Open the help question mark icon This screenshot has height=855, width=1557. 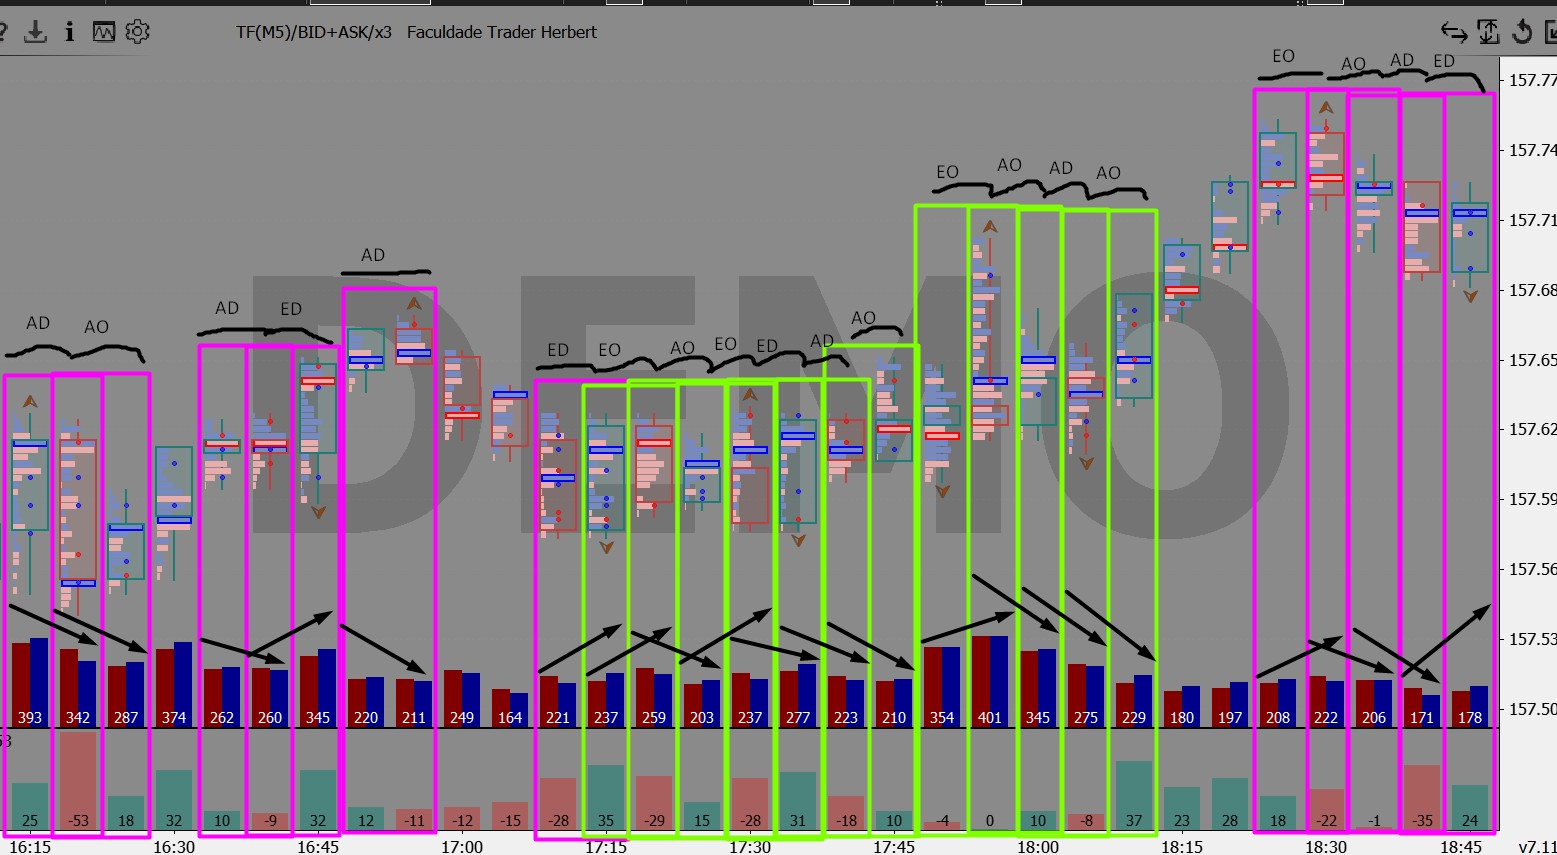point(3,32)
